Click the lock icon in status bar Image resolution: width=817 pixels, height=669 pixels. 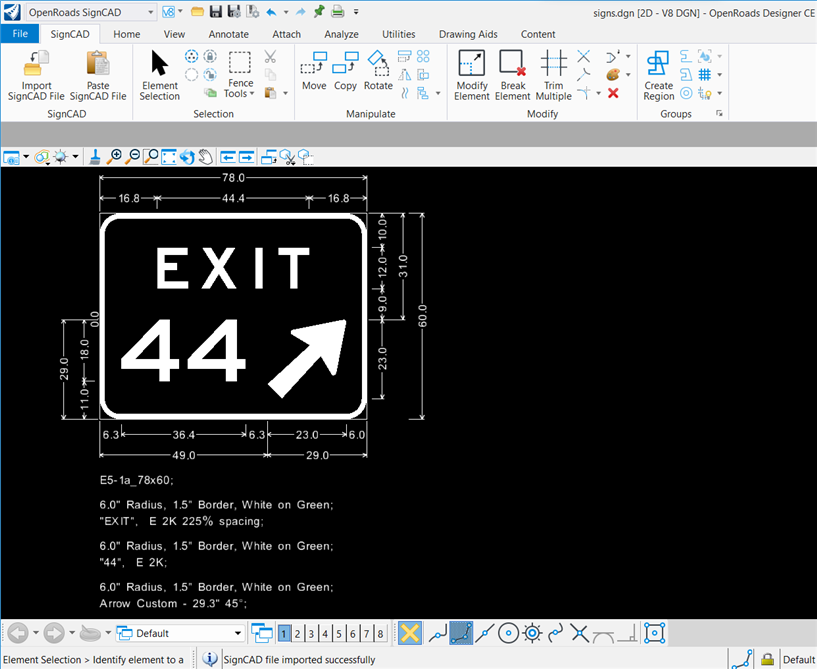tap(767, 659)
